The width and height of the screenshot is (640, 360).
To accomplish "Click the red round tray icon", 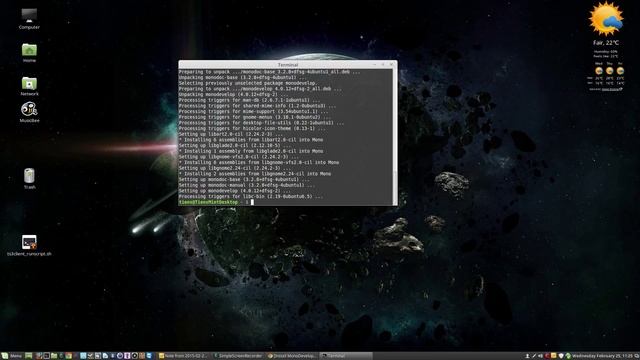I will (547, 356).
